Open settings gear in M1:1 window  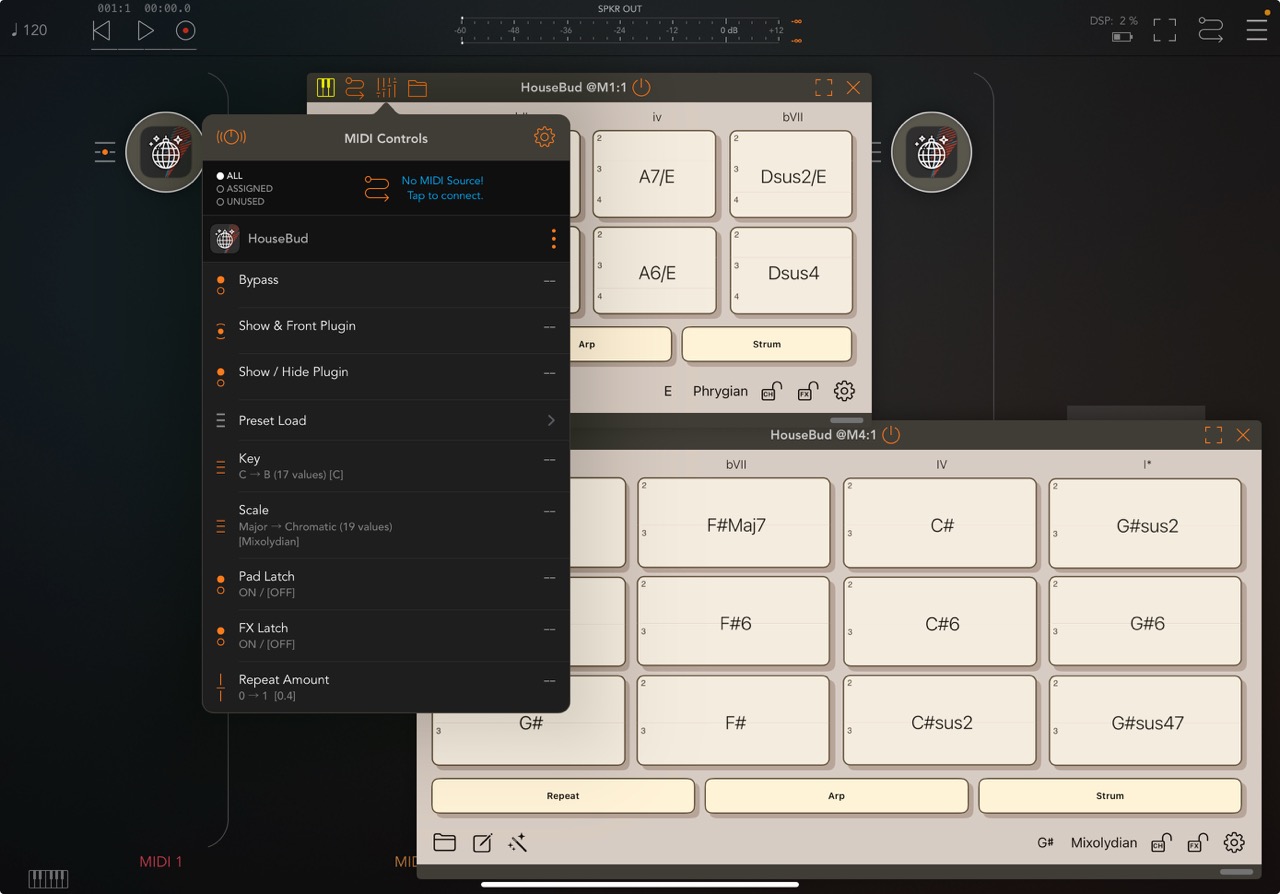coord(845,391)
